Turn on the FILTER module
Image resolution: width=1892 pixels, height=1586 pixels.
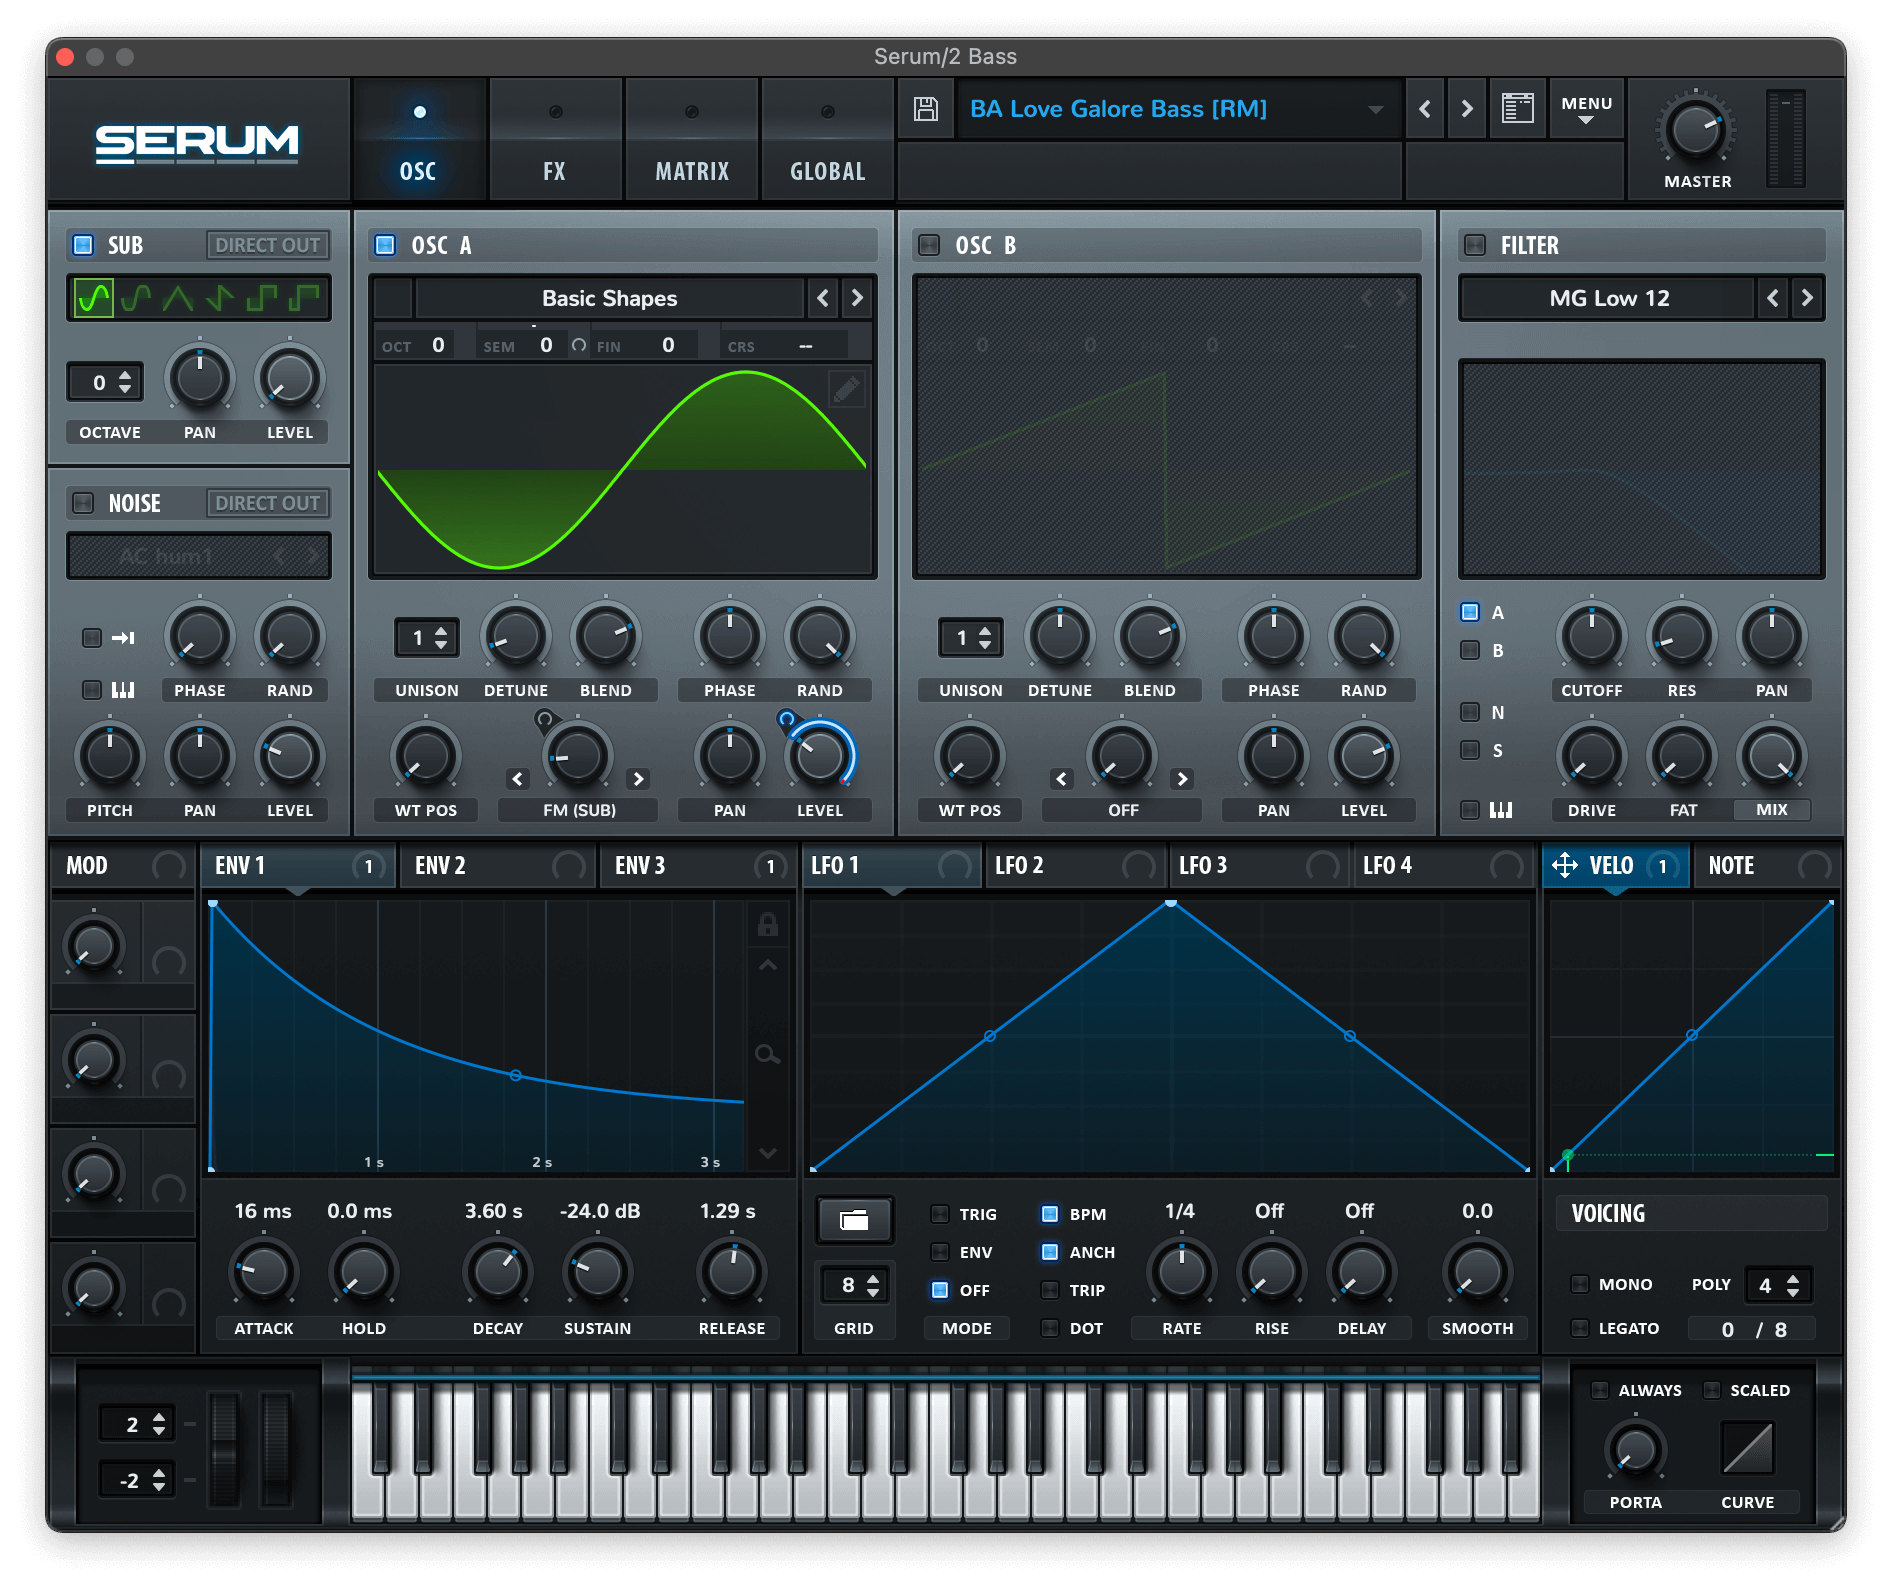pos(1474,245)
